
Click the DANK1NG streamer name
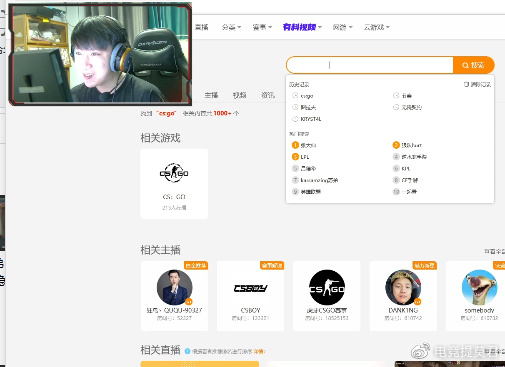[403, 310]
